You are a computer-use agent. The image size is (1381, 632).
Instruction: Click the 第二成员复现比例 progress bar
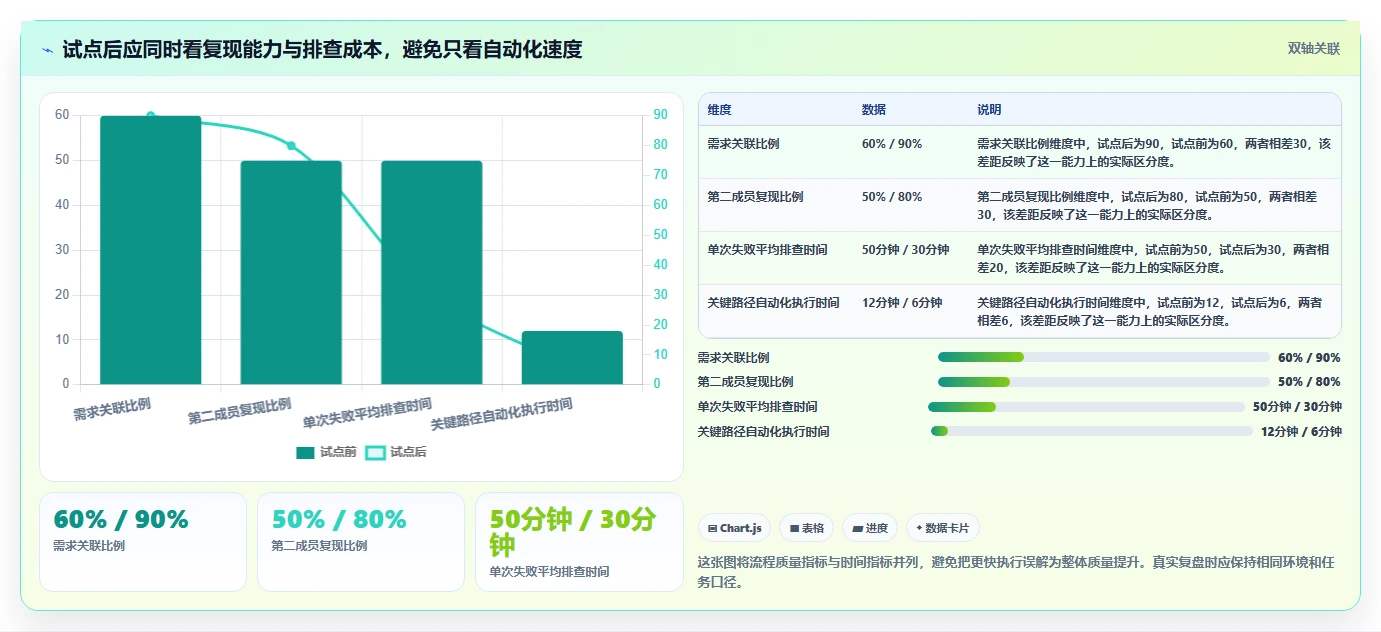click(1104, 382)
